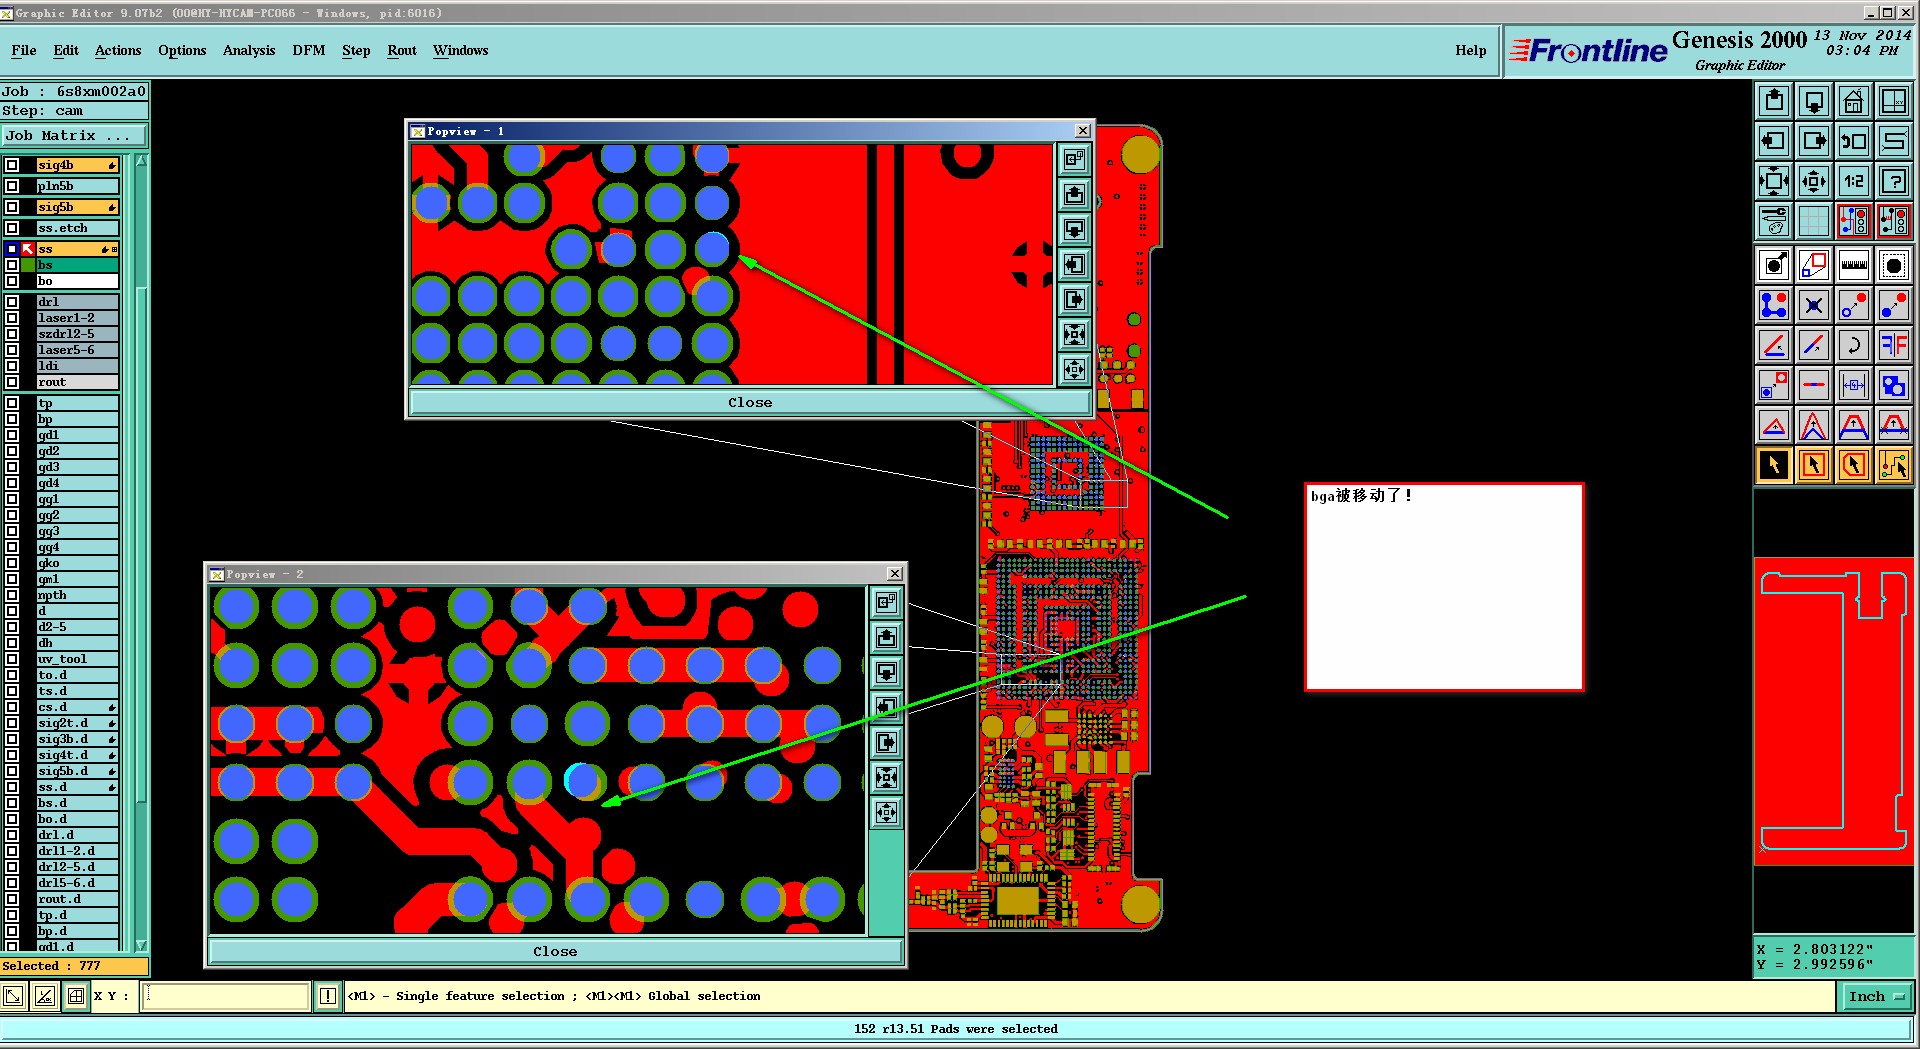Open the display control wrench icon
Viewport: 1920px width, 1049px height.
1774,221
